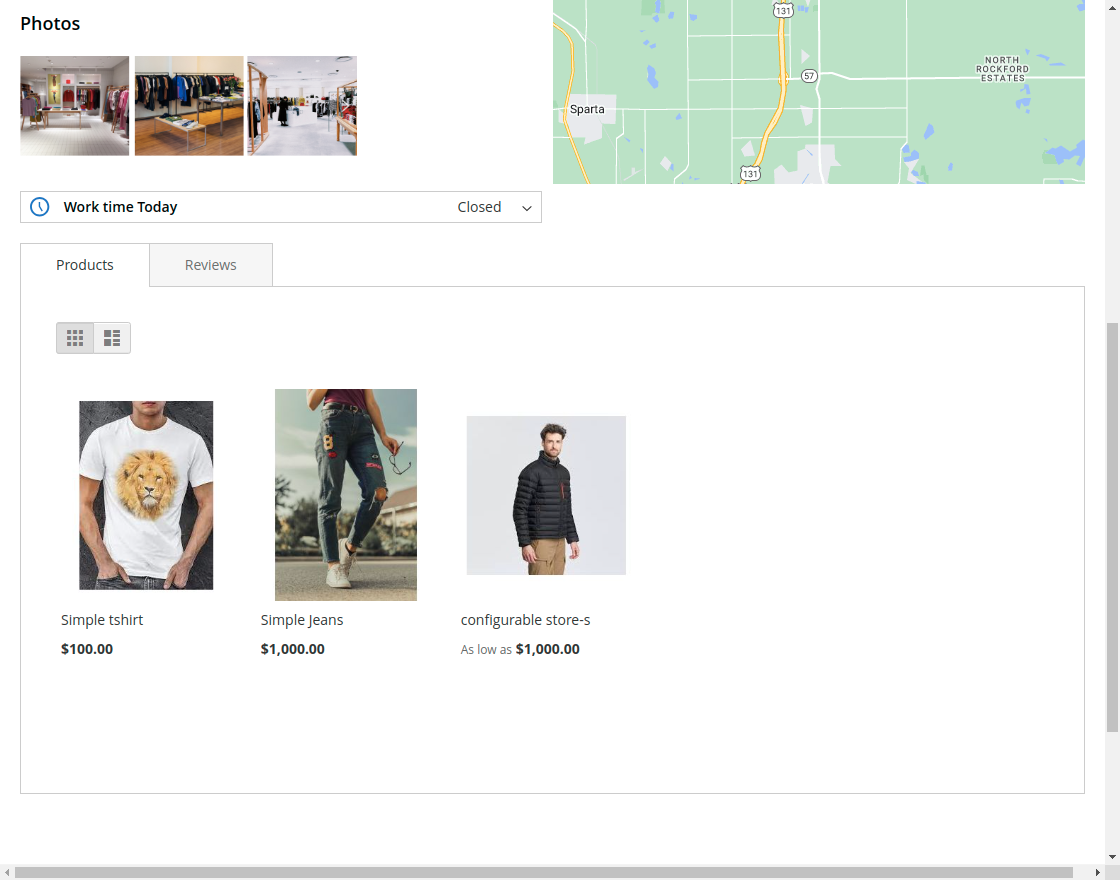Click the first store interior photo thumbnail
Viewport: 1120px width, 880px height.
coord(74,105)
